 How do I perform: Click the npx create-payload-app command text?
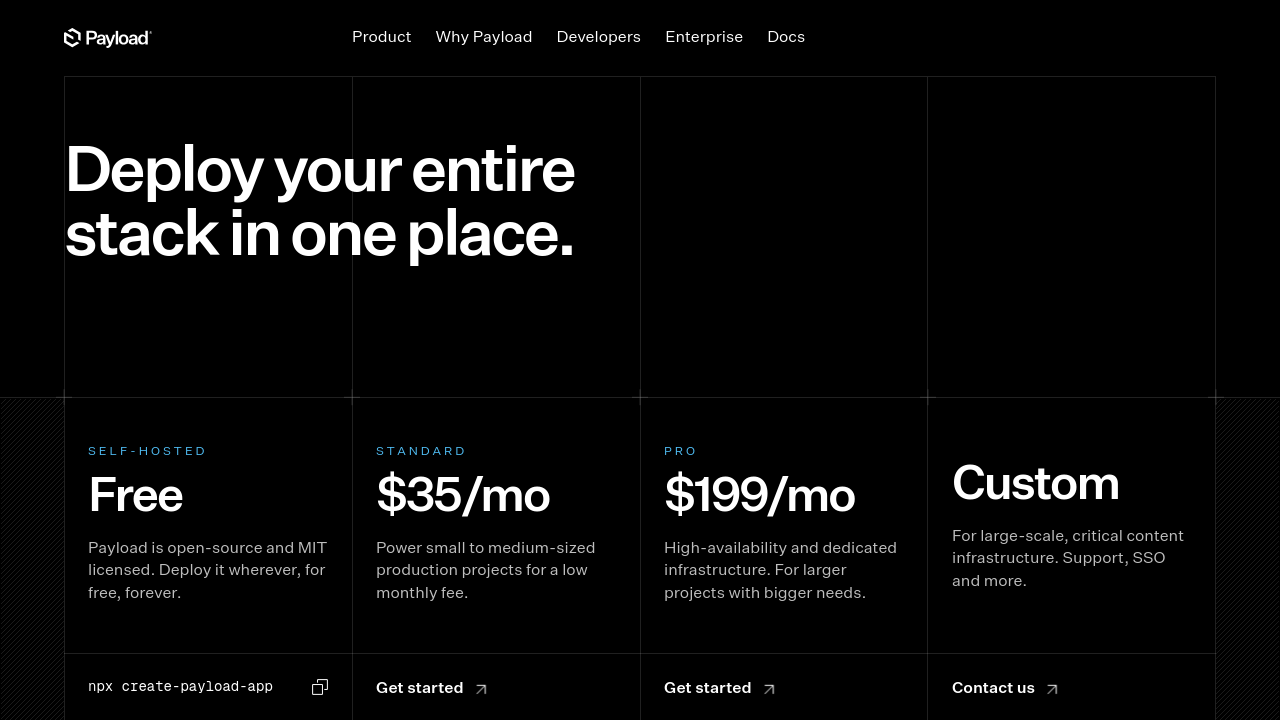[180, 687]
